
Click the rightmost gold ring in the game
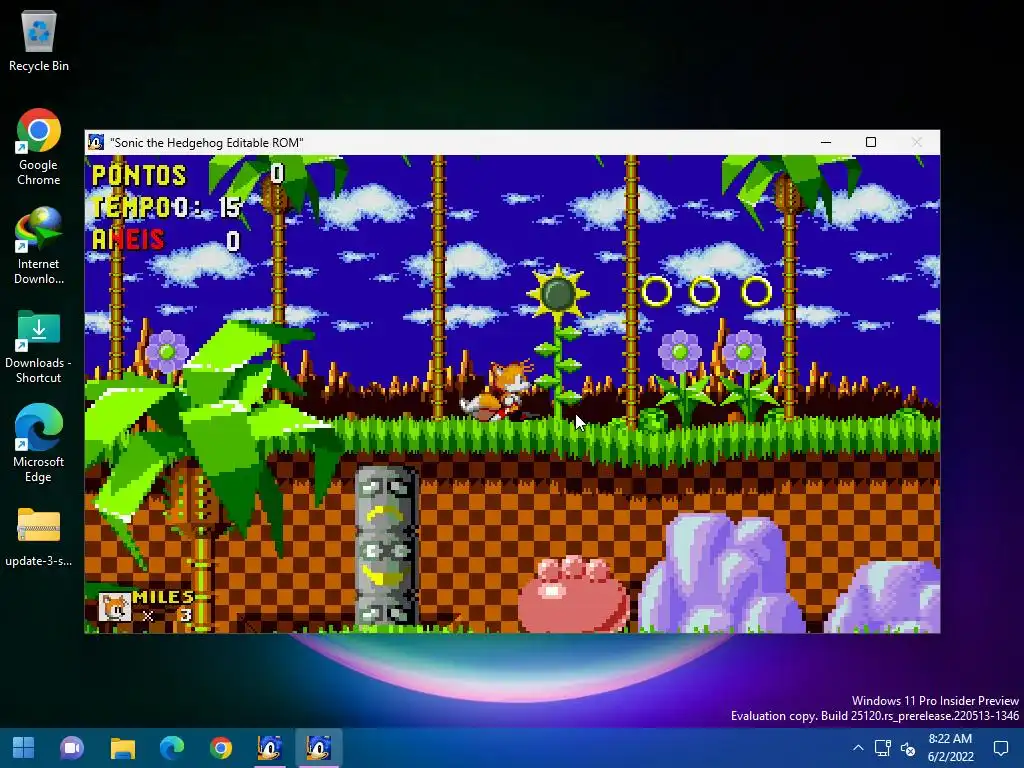756,291
